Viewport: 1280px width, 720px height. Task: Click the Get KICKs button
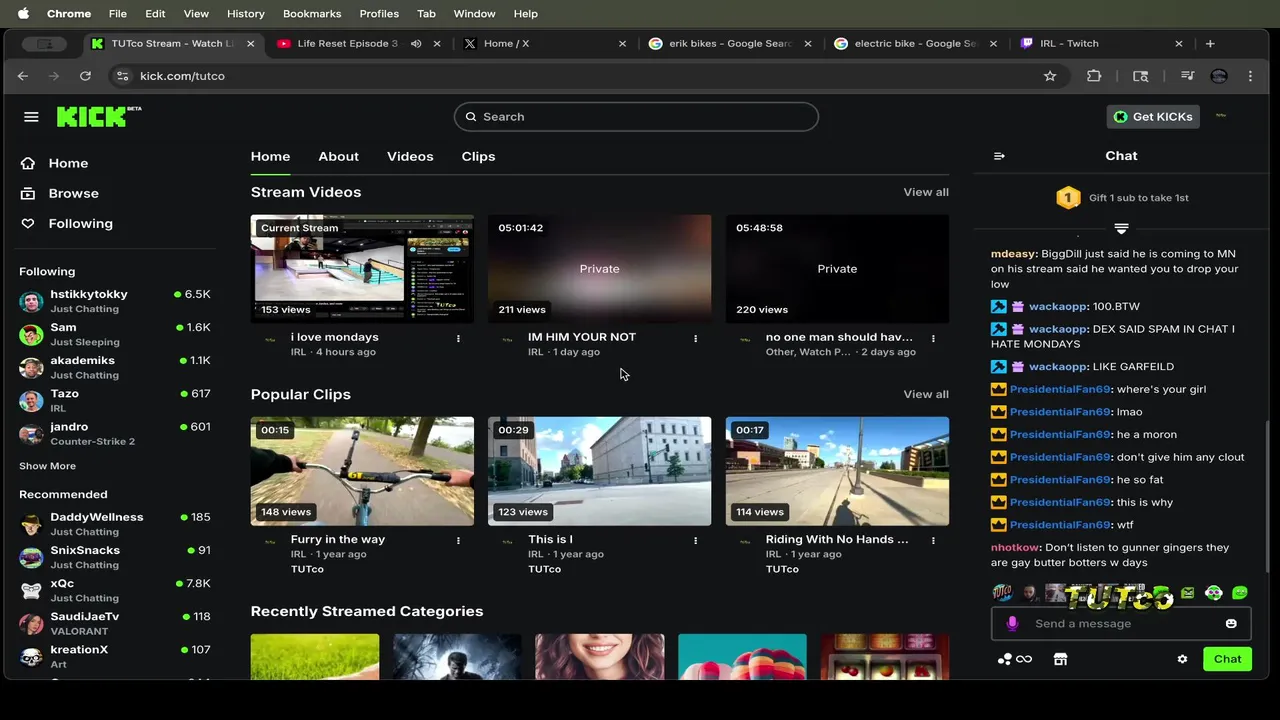tap(1153, 117)
